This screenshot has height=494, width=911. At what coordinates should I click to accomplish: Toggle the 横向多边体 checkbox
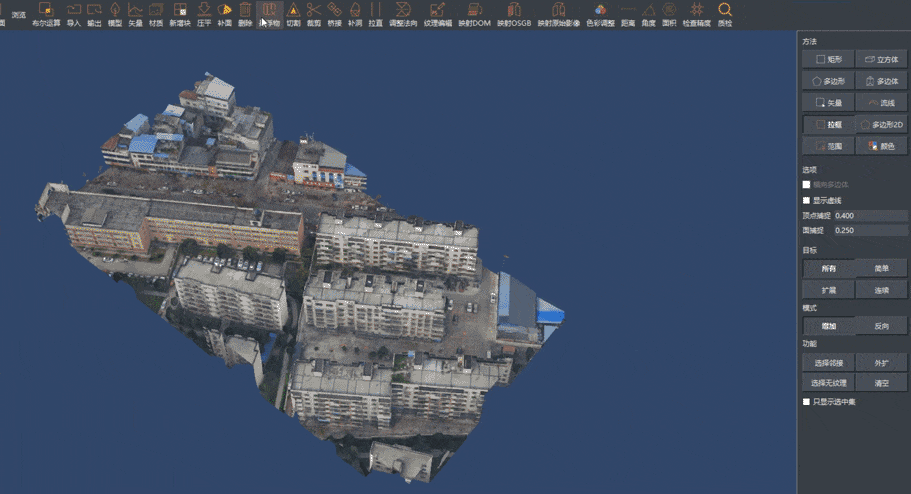click(807, 185)
